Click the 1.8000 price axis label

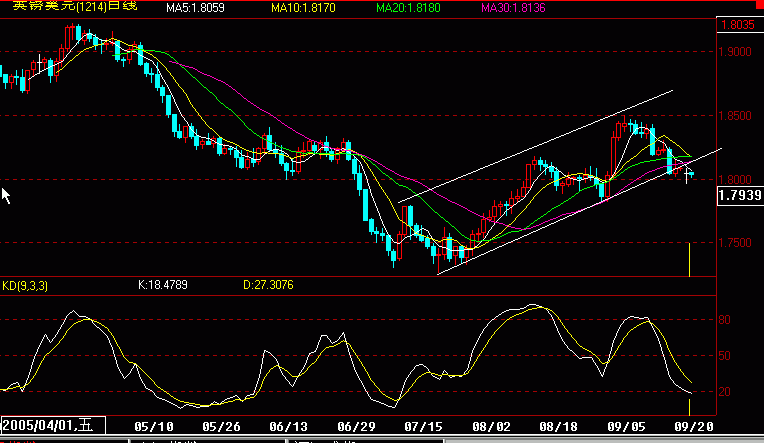click(x=735, y=180)
